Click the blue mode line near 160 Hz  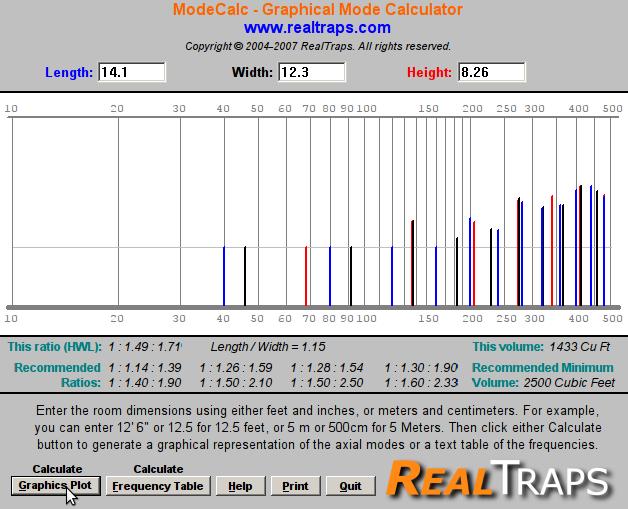pos(436,276)
